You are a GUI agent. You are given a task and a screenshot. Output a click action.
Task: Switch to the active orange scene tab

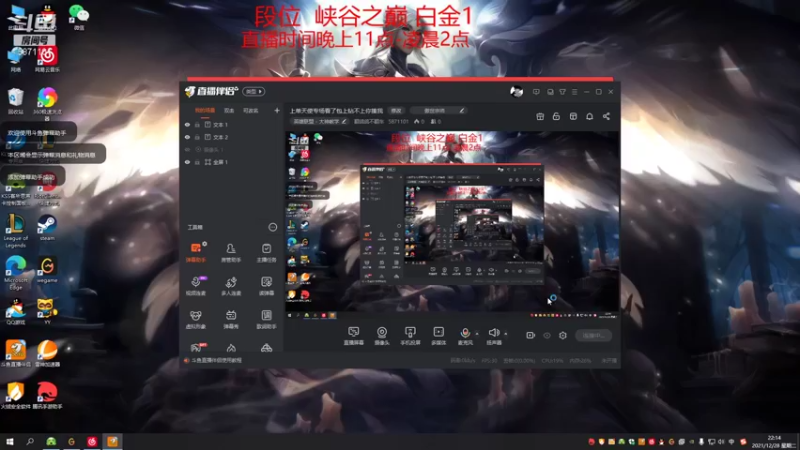click(x=205, y=110)
